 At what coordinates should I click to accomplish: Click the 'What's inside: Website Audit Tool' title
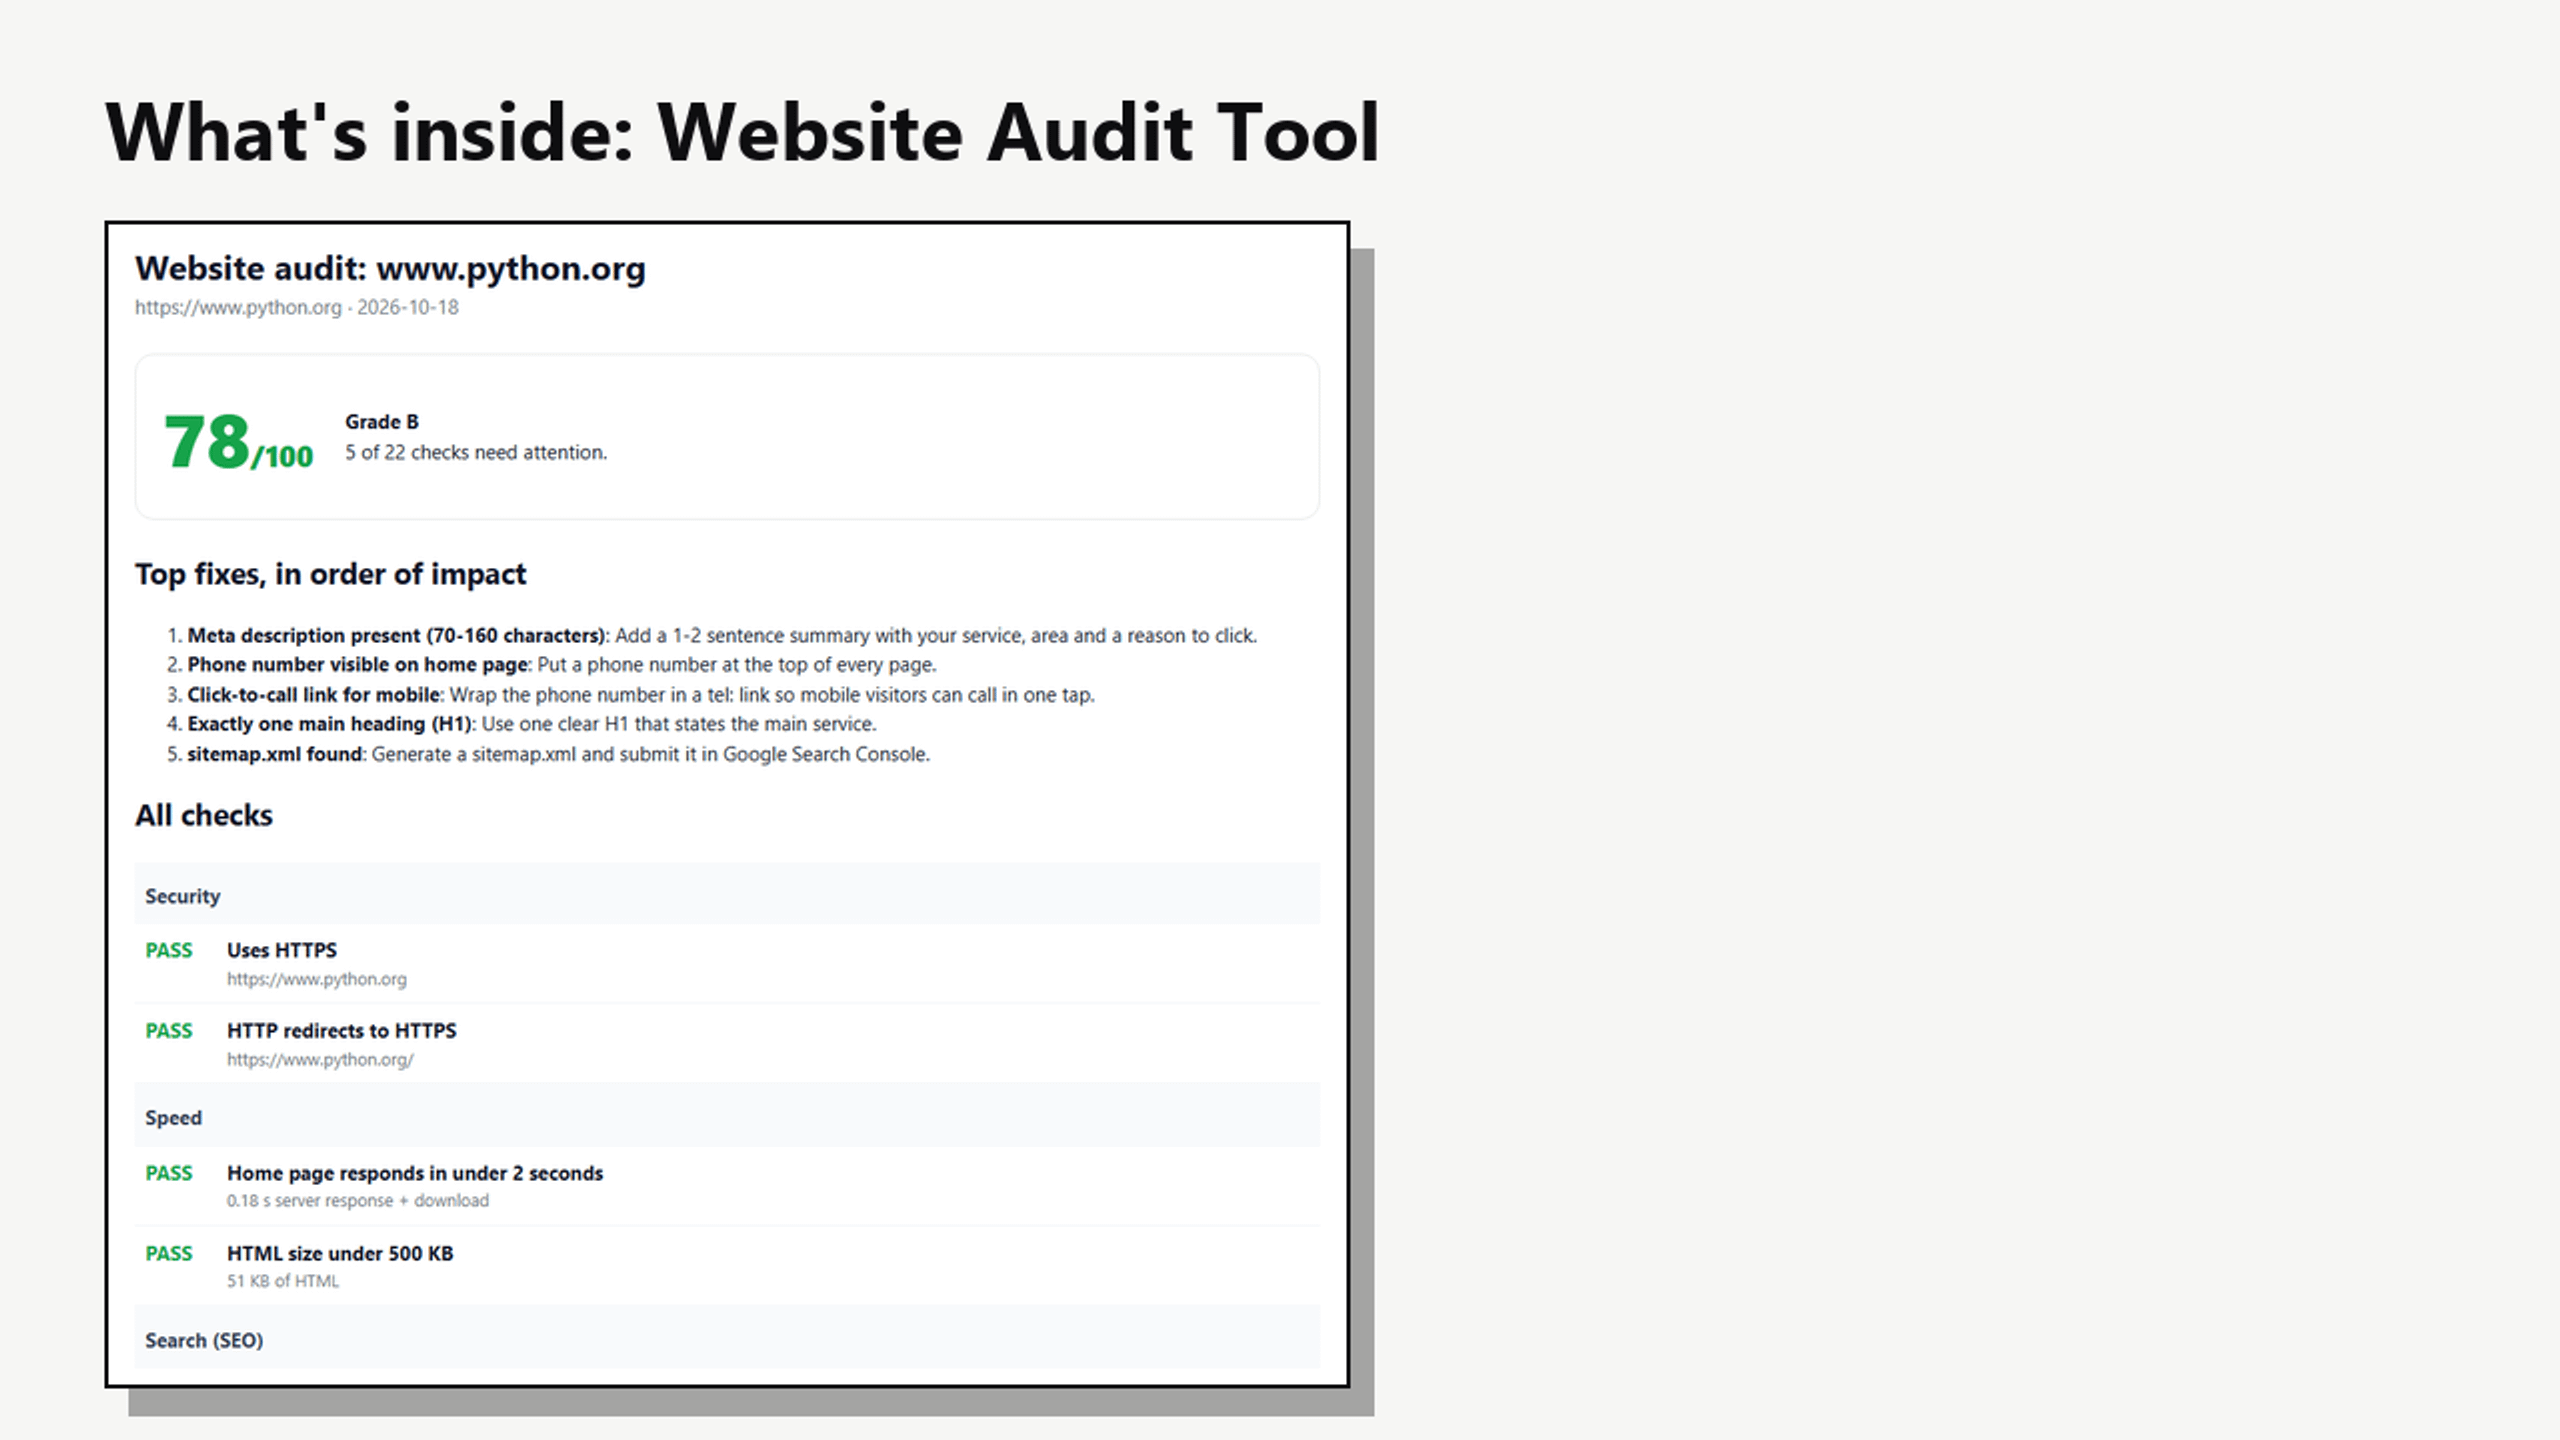741,133
